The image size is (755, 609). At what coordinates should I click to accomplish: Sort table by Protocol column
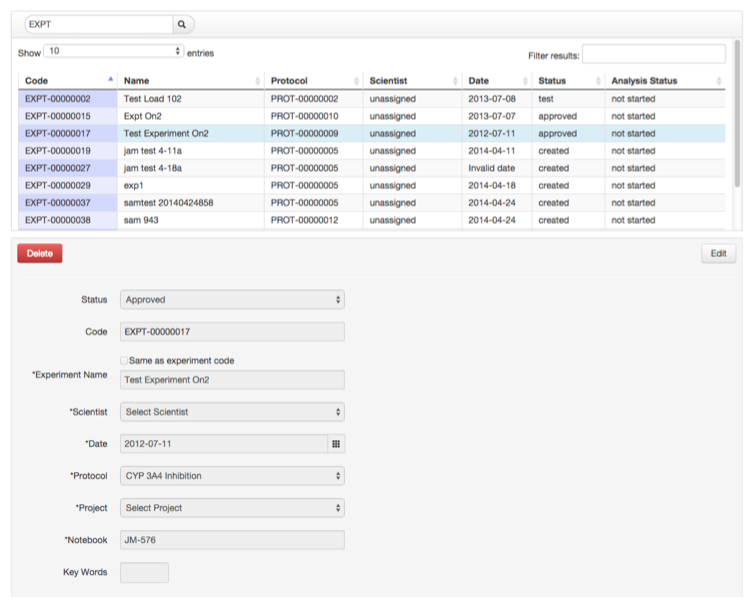point(313,80)
